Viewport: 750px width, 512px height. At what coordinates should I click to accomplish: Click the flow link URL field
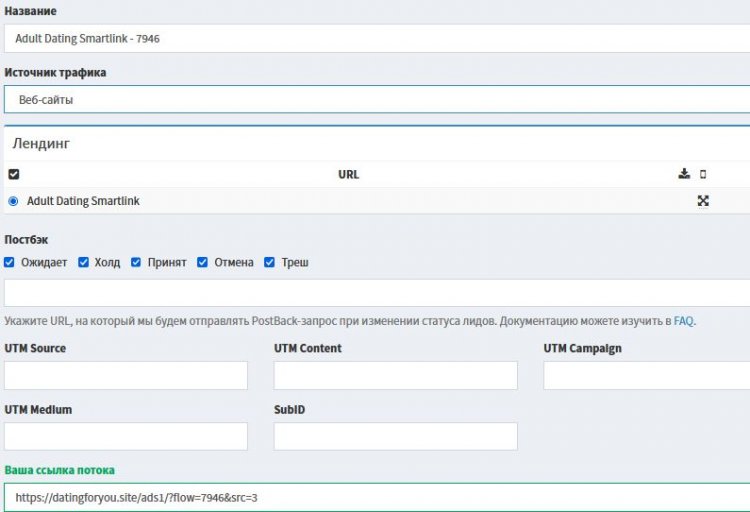coord(375,497)
